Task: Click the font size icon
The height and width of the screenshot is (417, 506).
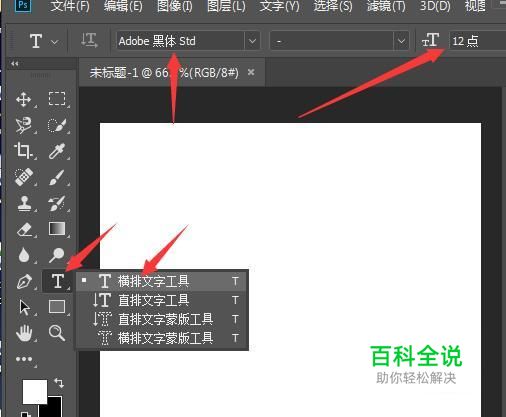Action: [430, 40]
